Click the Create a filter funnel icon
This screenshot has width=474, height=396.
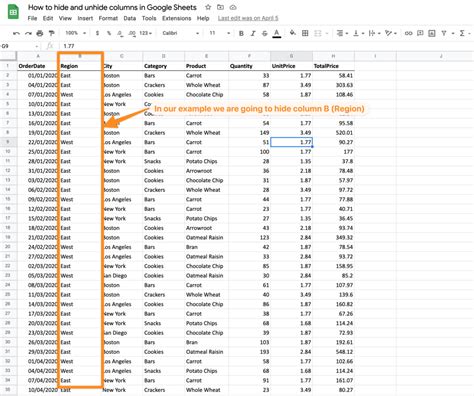click(x=444, y=33)
